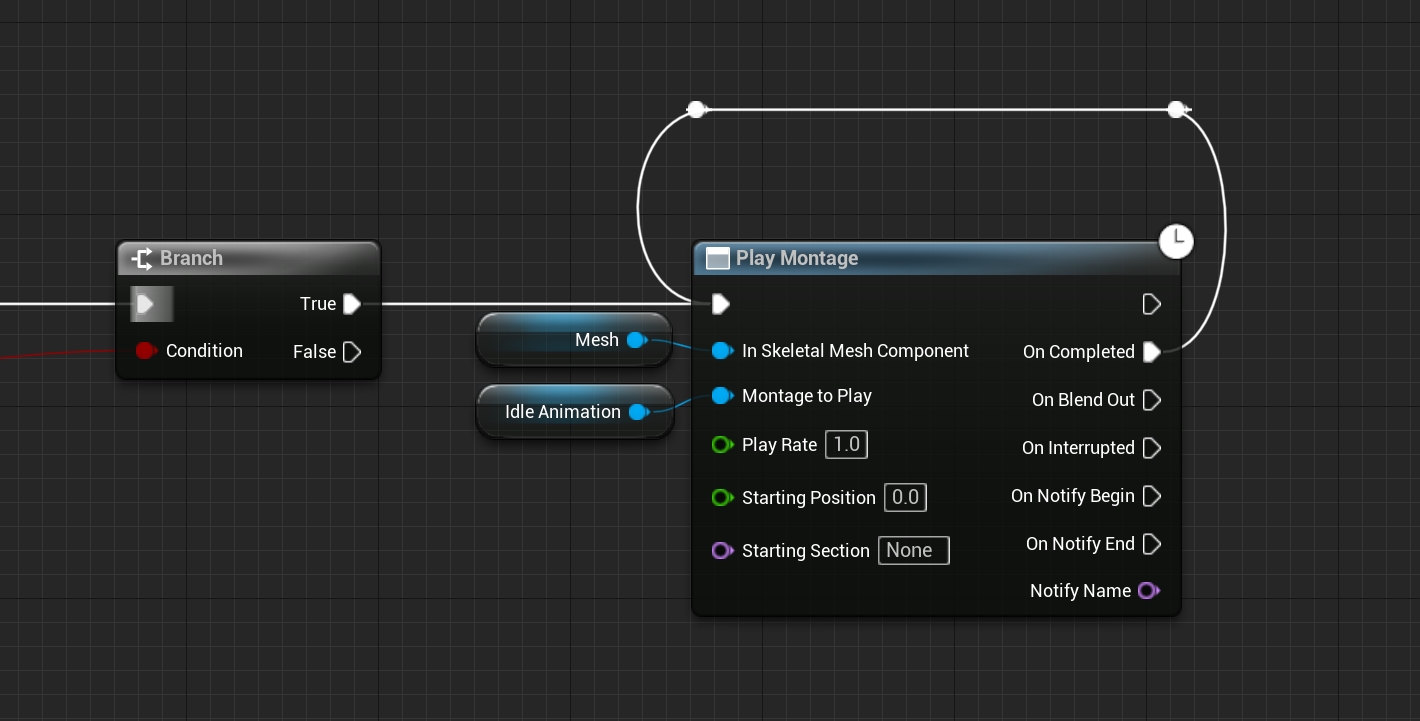The width and height of the screenshot is (1420, 721).
Task: Click the red Condition input pin
Action: [x=146, y=351]
